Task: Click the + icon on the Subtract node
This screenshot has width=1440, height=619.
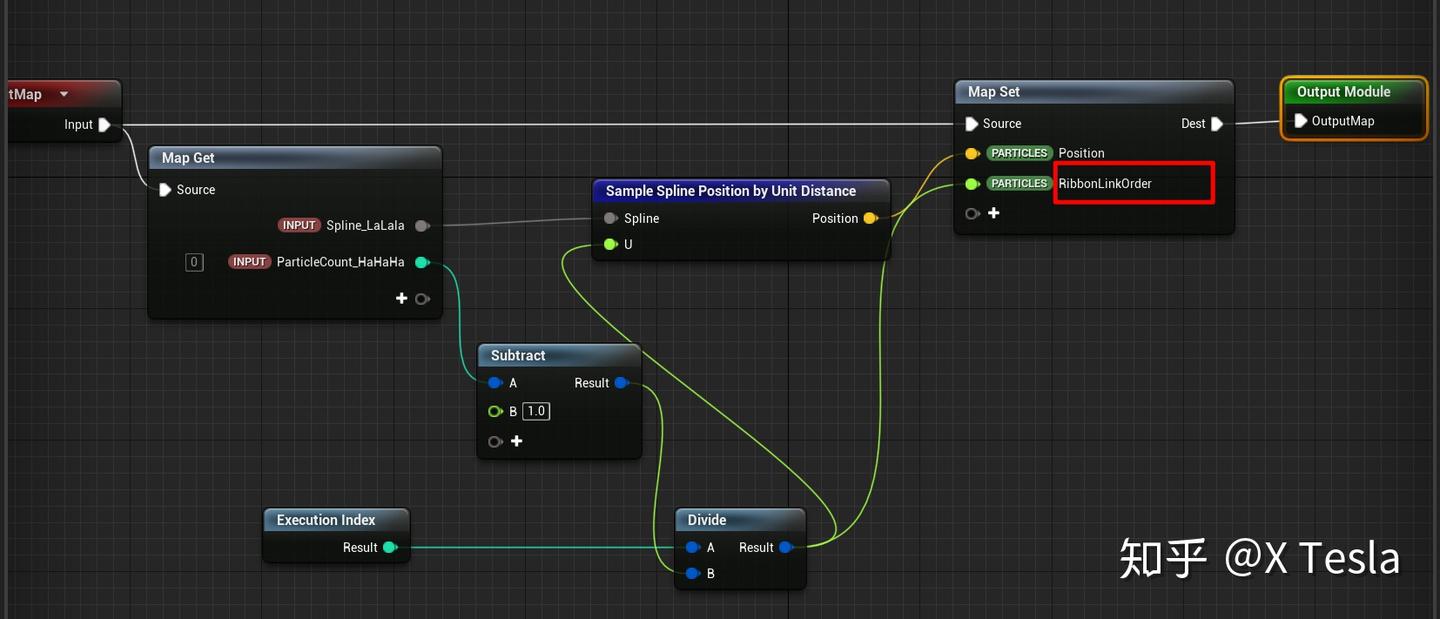Action: pyautogui.click(x=517, y=440)
